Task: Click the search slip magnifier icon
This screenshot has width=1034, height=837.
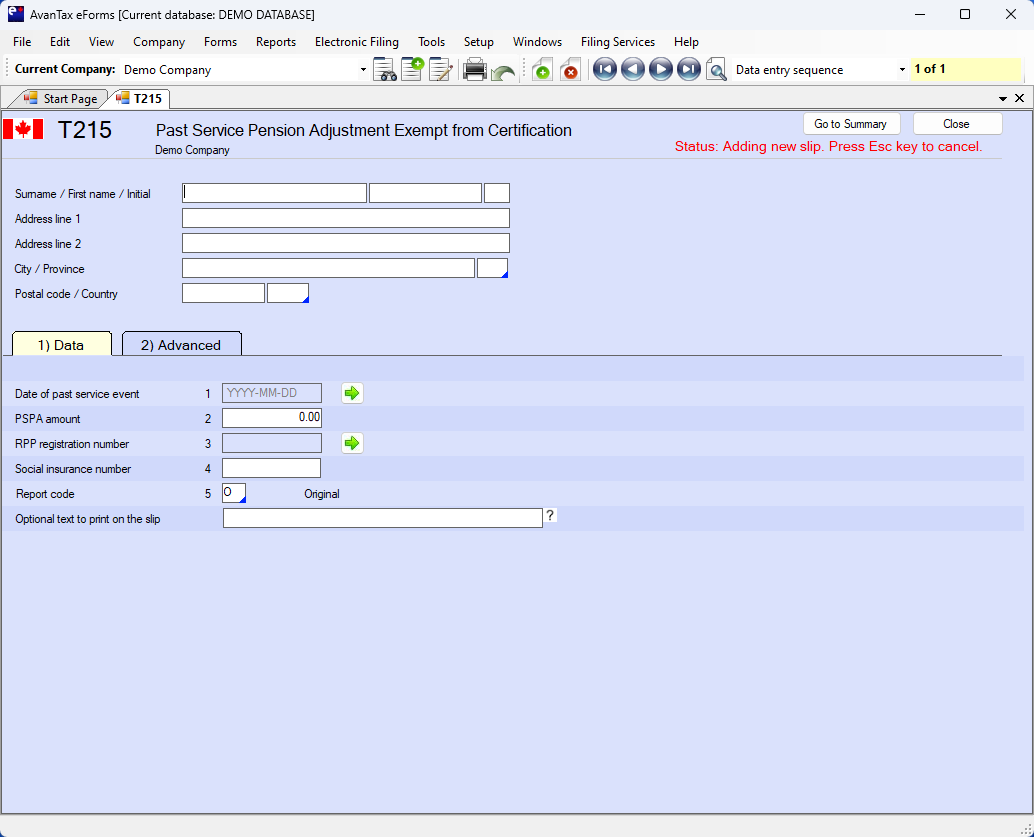Action: coord(716,70)
